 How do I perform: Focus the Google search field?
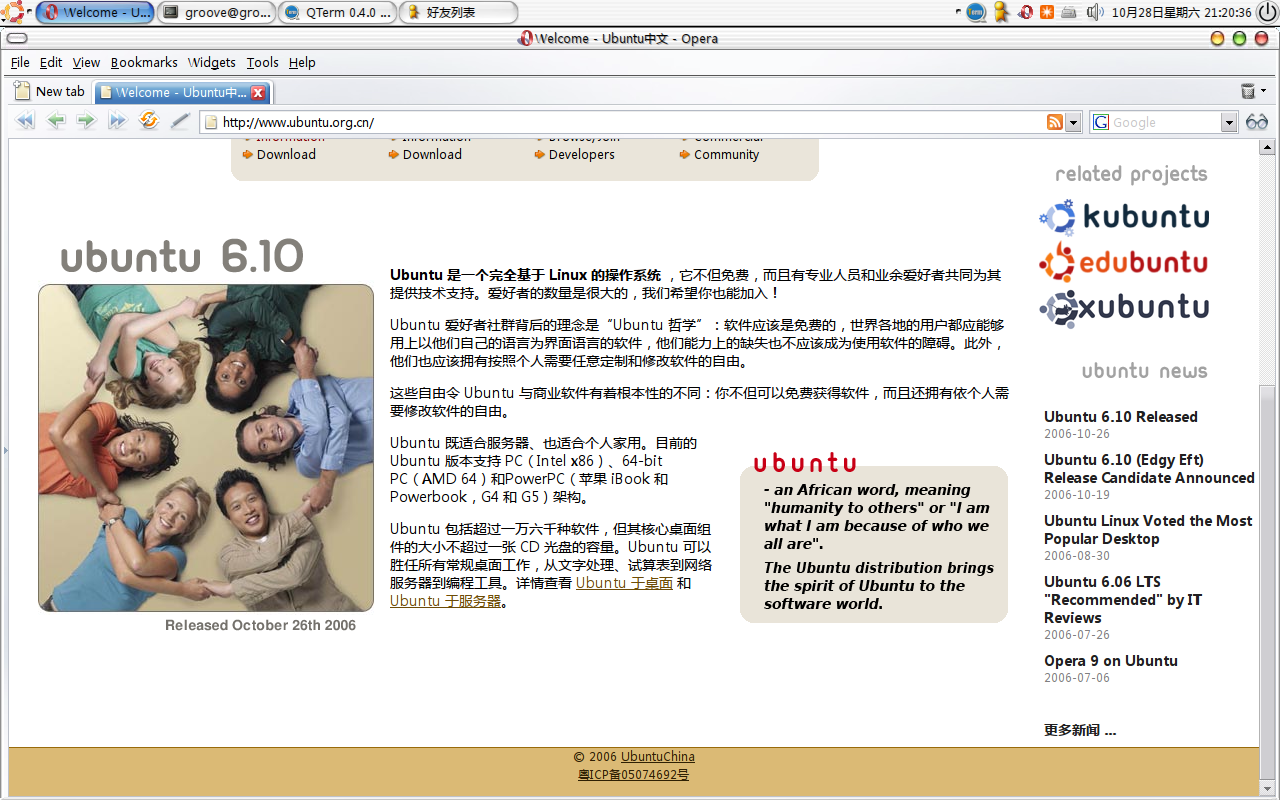[x=1165, y=122]
